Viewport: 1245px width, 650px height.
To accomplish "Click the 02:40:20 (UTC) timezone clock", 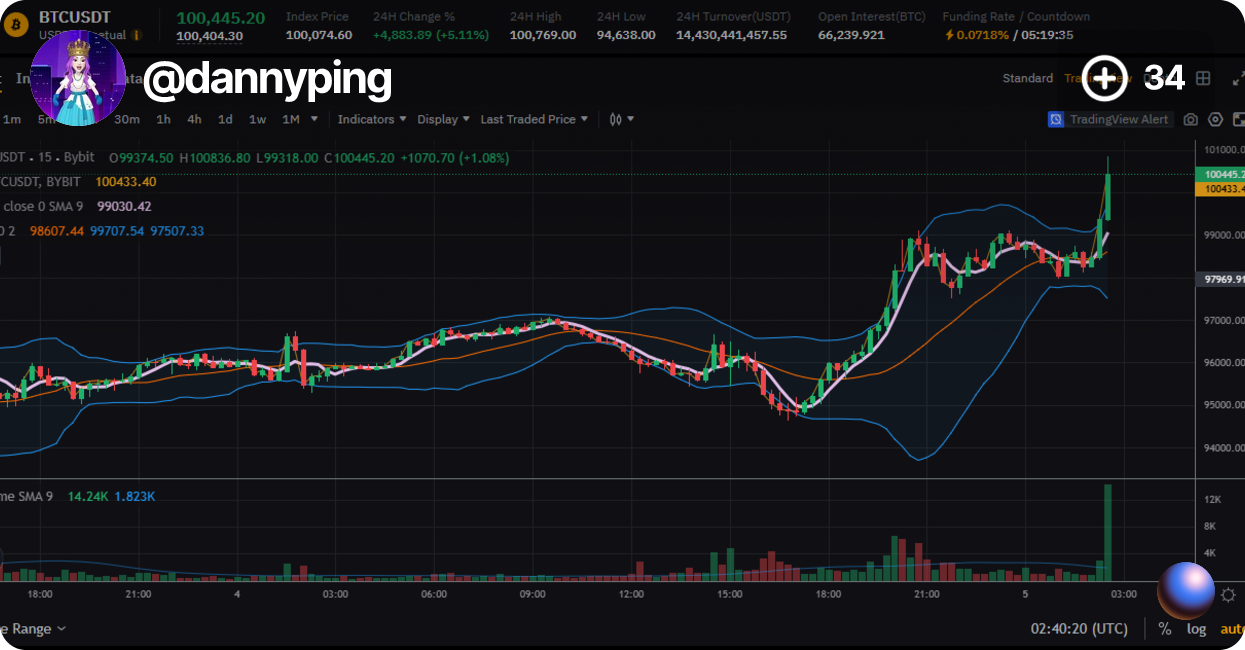I will point(1079,629).
